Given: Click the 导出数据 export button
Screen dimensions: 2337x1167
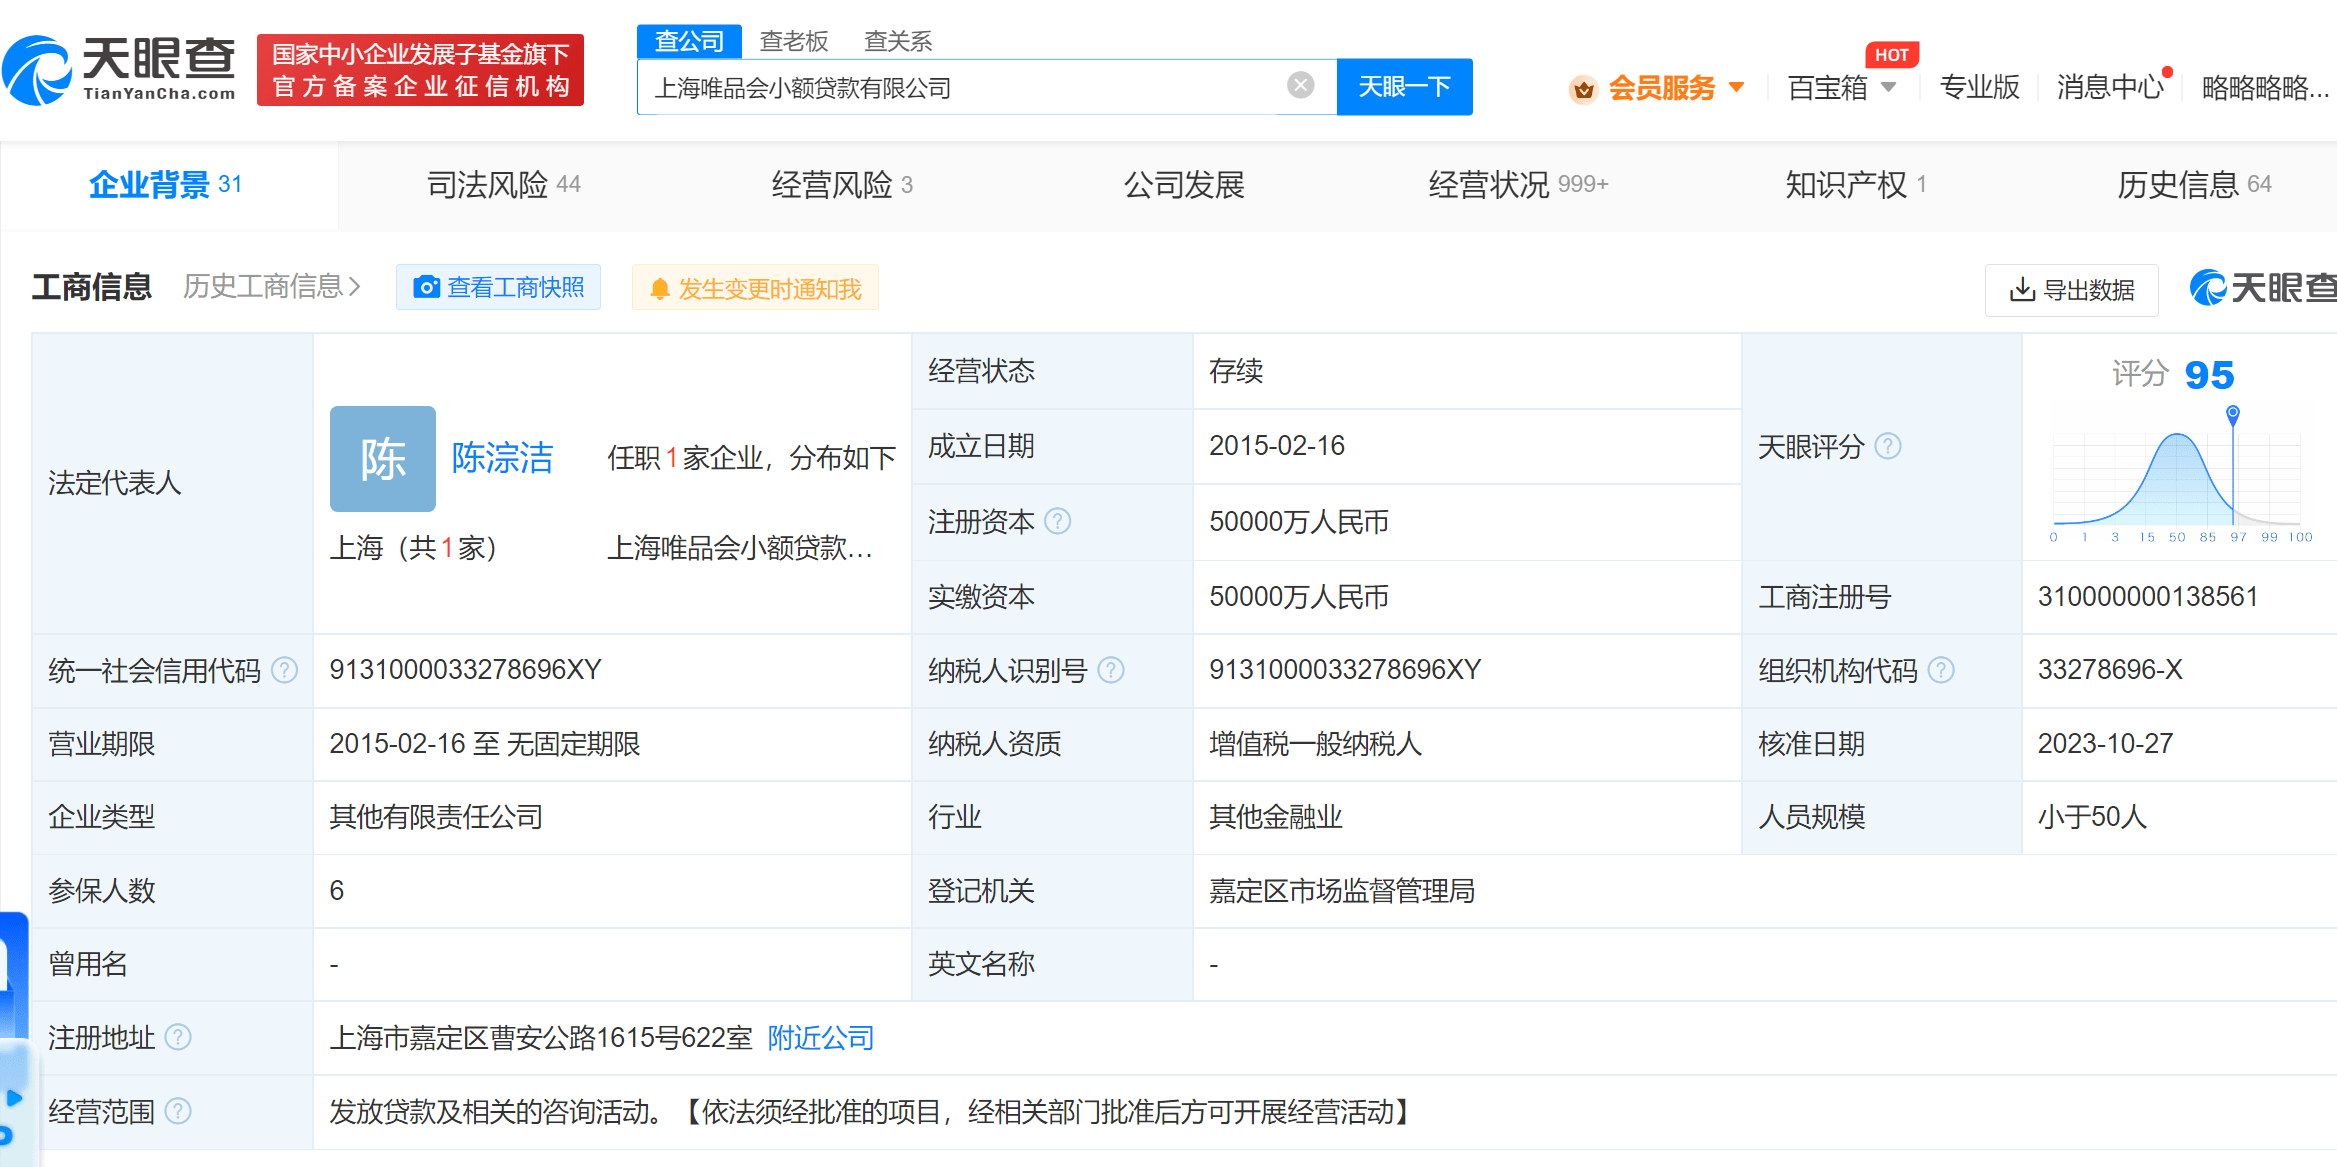Looking at the screenshot, I should coord(2071,290).
